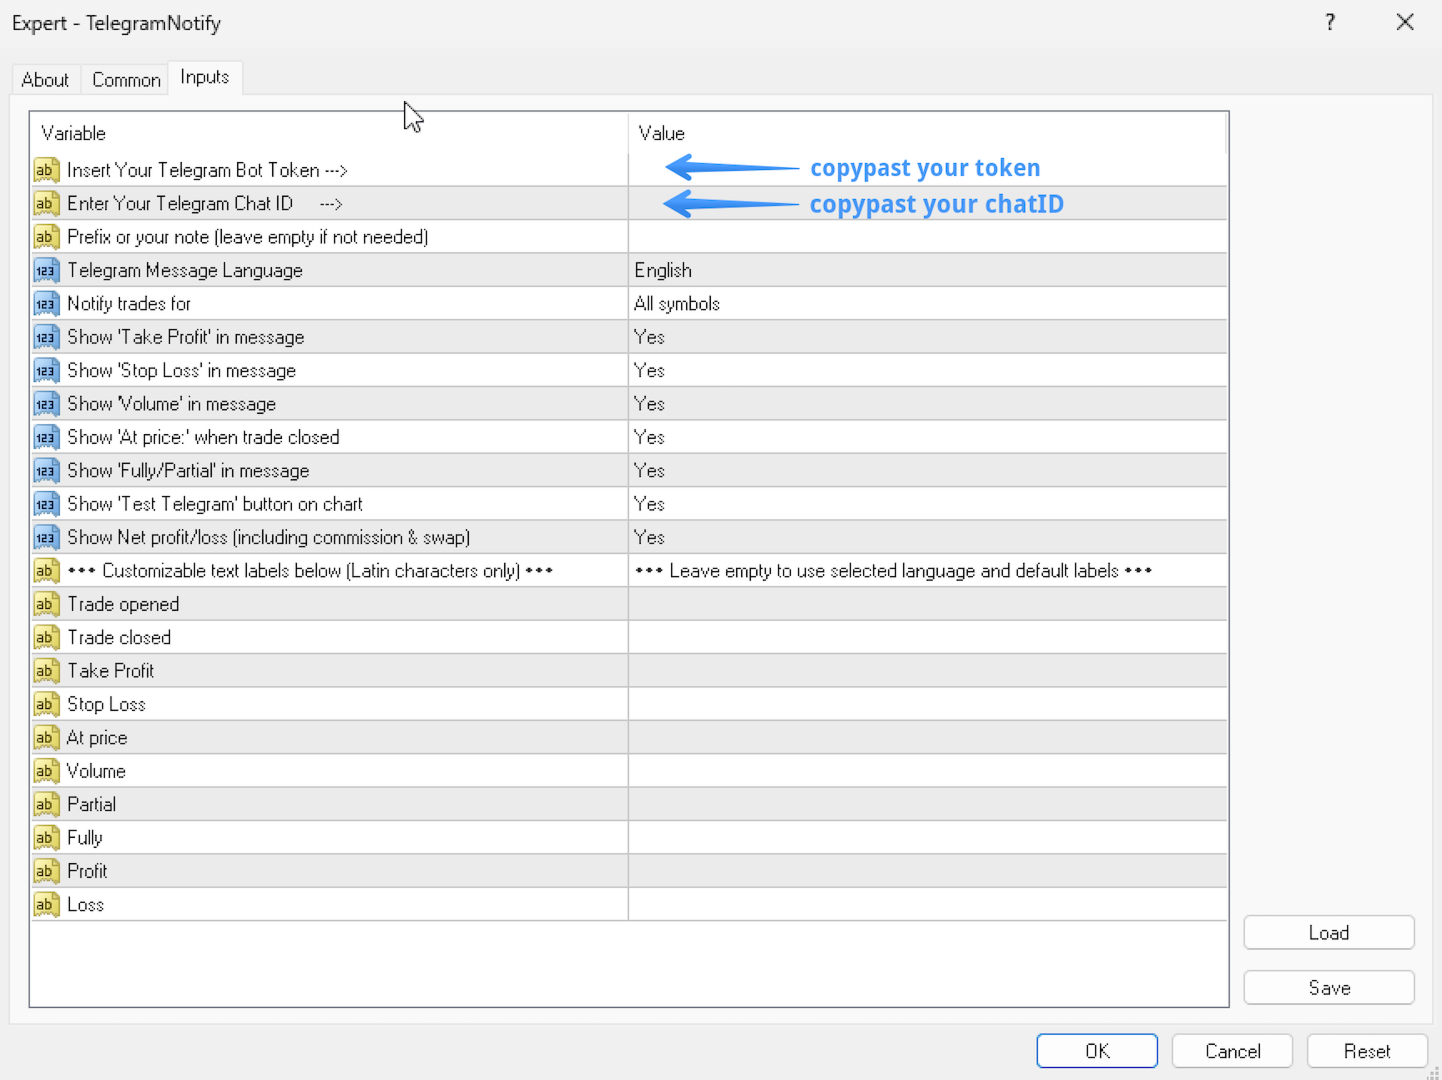Switch to the About tab
1442x1080 pixels.
[x=45, y=80]
